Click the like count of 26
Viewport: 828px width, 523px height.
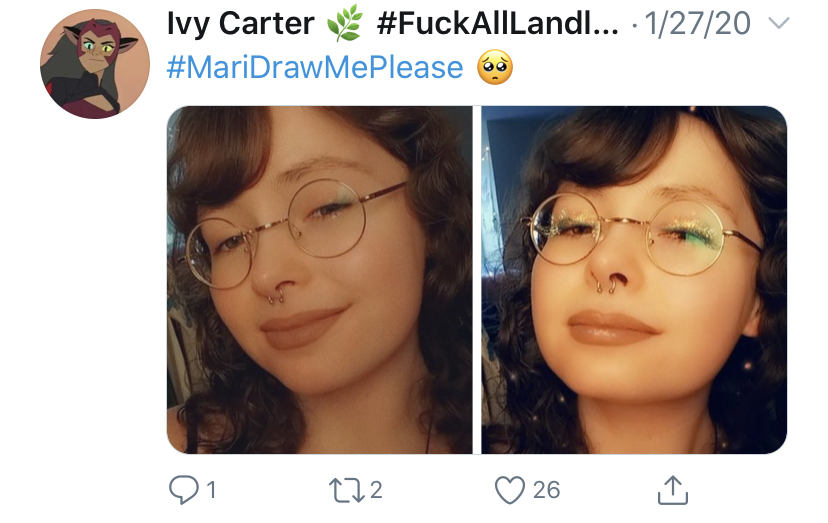click(546, 490)
